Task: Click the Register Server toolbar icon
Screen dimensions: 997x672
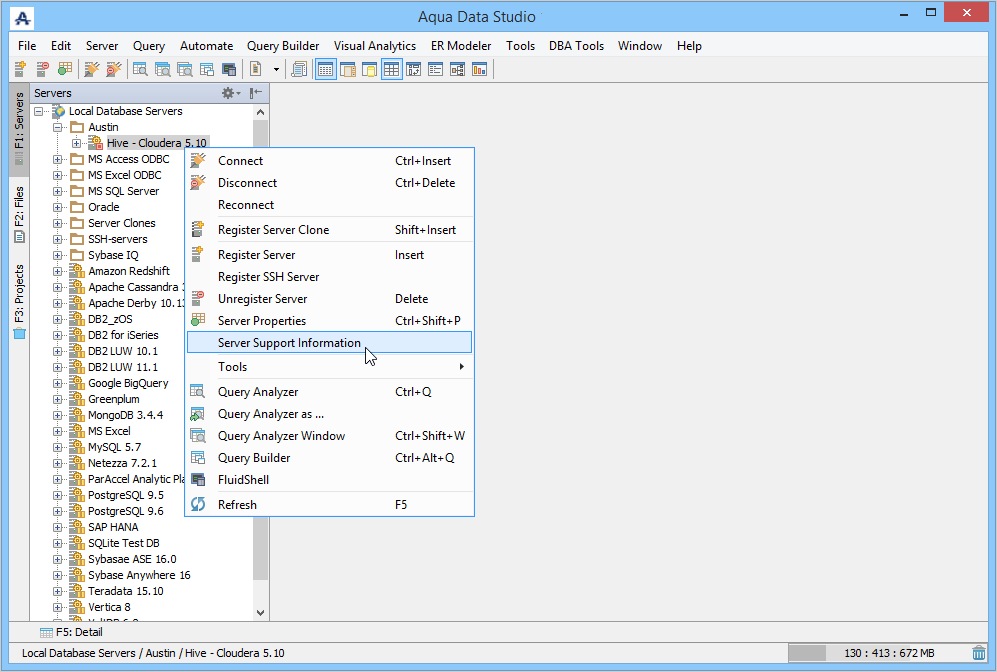Action: click(19, 69)
